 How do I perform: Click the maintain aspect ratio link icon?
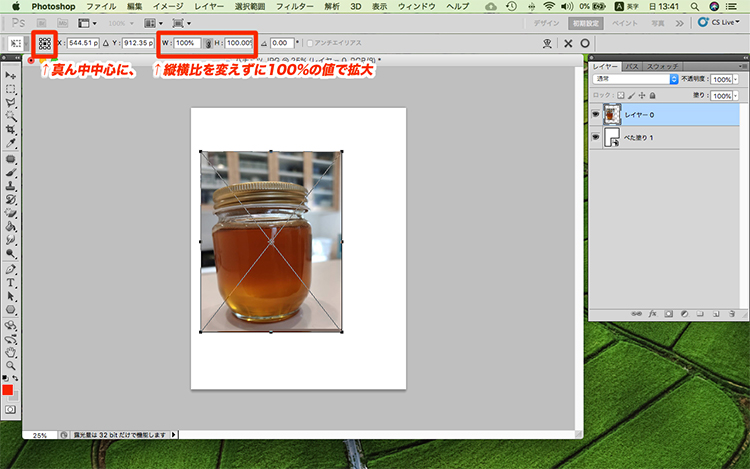tap(208, 44)
